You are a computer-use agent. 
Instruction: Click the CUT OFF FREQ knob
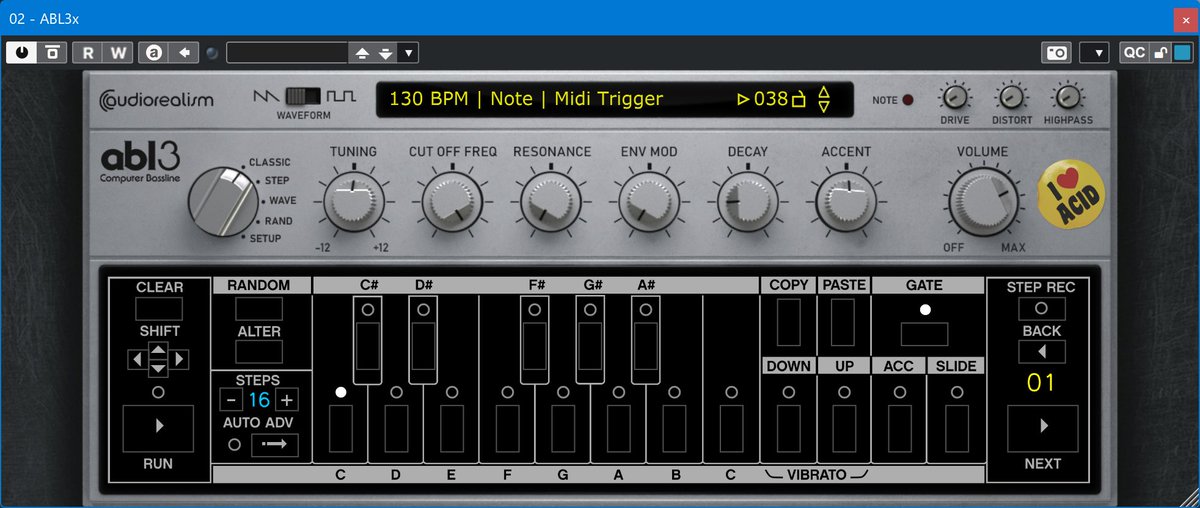(x=452, y=200)
